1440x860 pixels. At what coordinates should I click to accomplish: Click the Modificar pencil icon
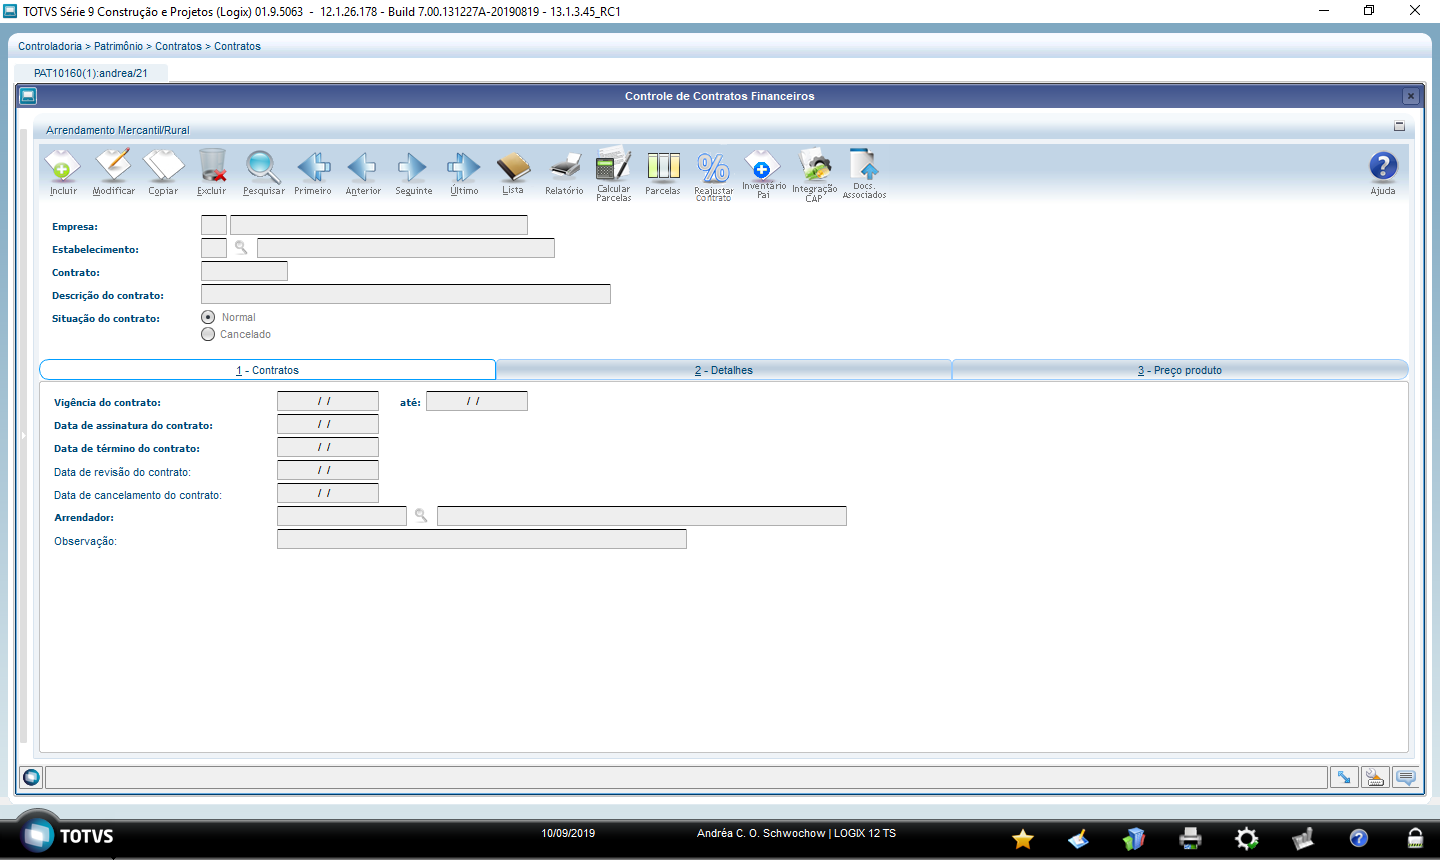pyautogui.click(x=113, y=172)
